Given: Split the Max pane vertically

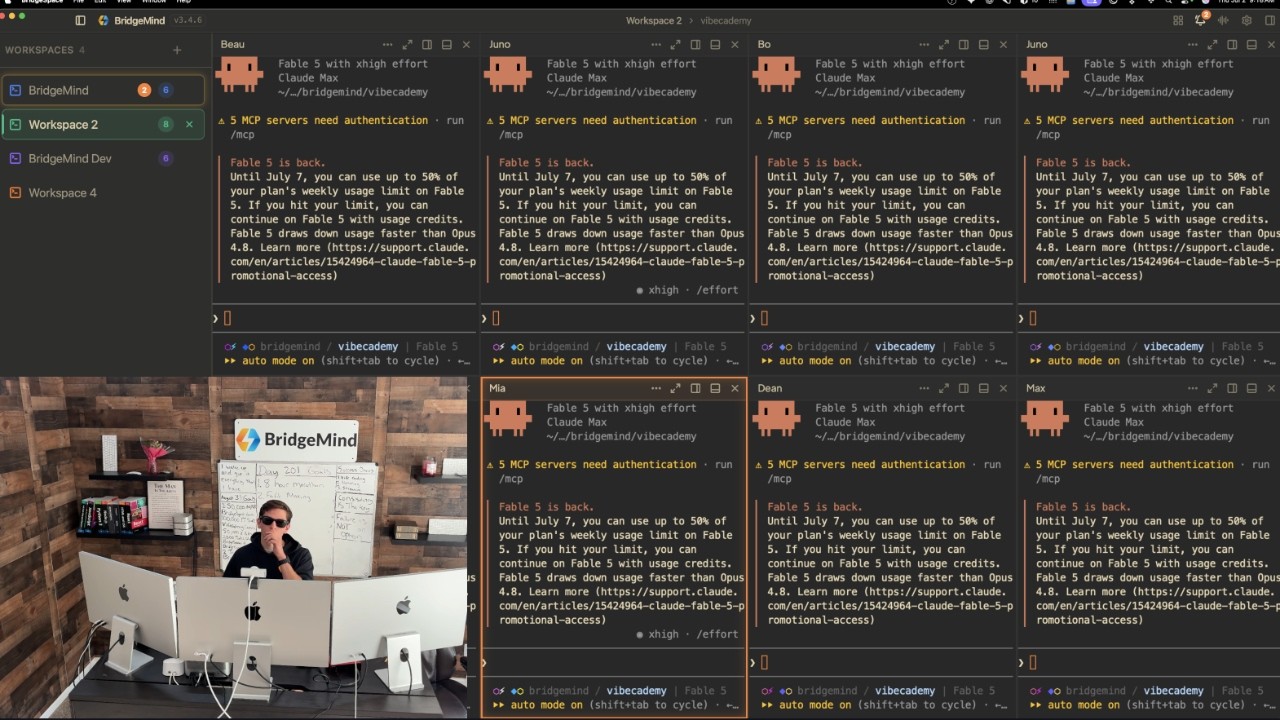Looking at the screenshot, I should (x=1232, y=388).
